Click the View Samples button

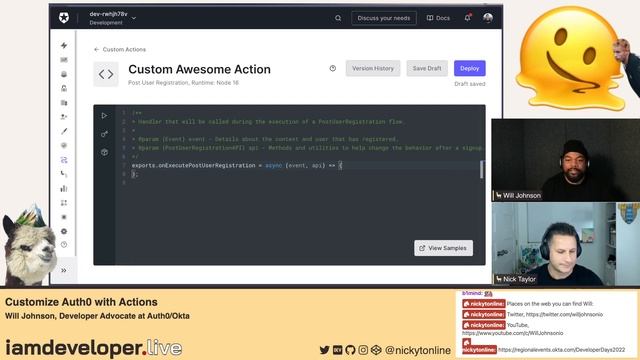coord(444,248)
